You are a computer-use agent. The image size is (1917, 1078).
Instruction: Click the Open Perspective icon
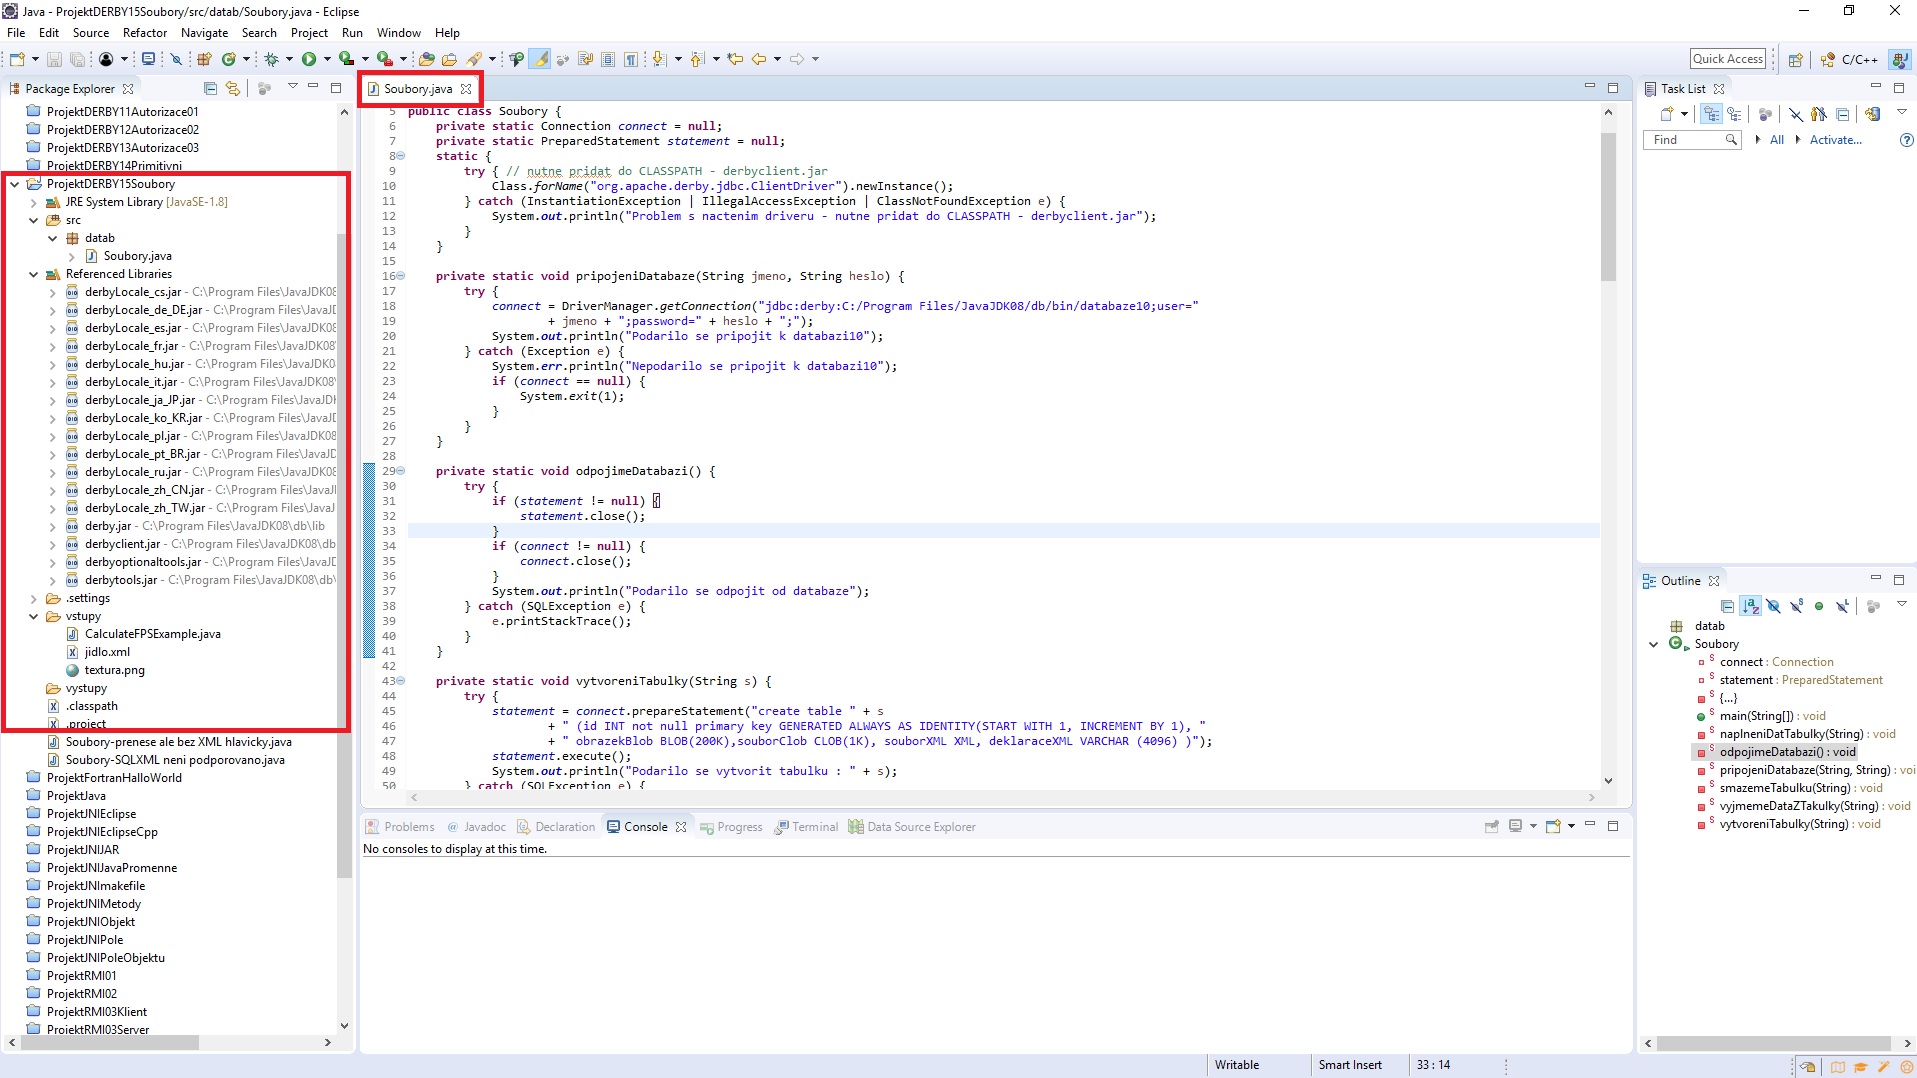(x=1795, y=59)
